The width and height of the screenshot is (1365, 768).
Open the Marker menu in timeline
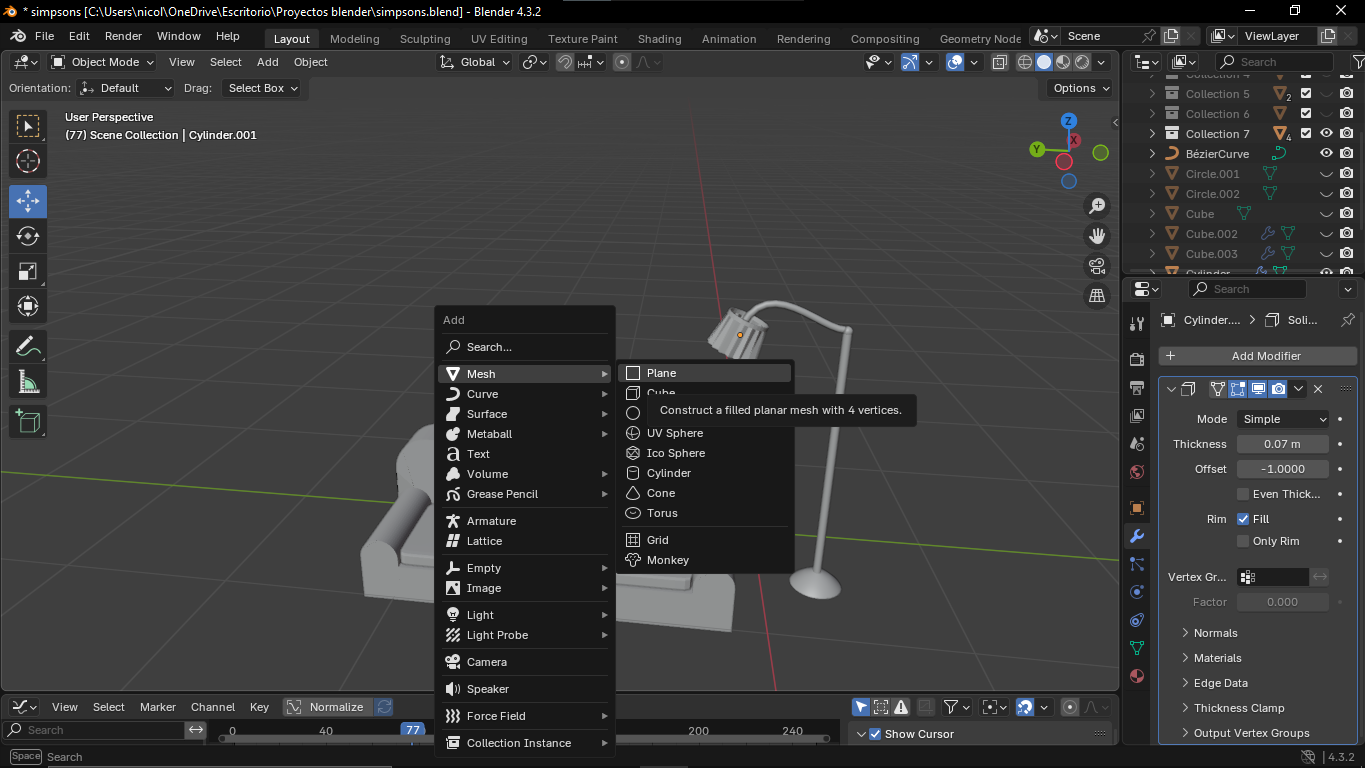tap(157, 707)
